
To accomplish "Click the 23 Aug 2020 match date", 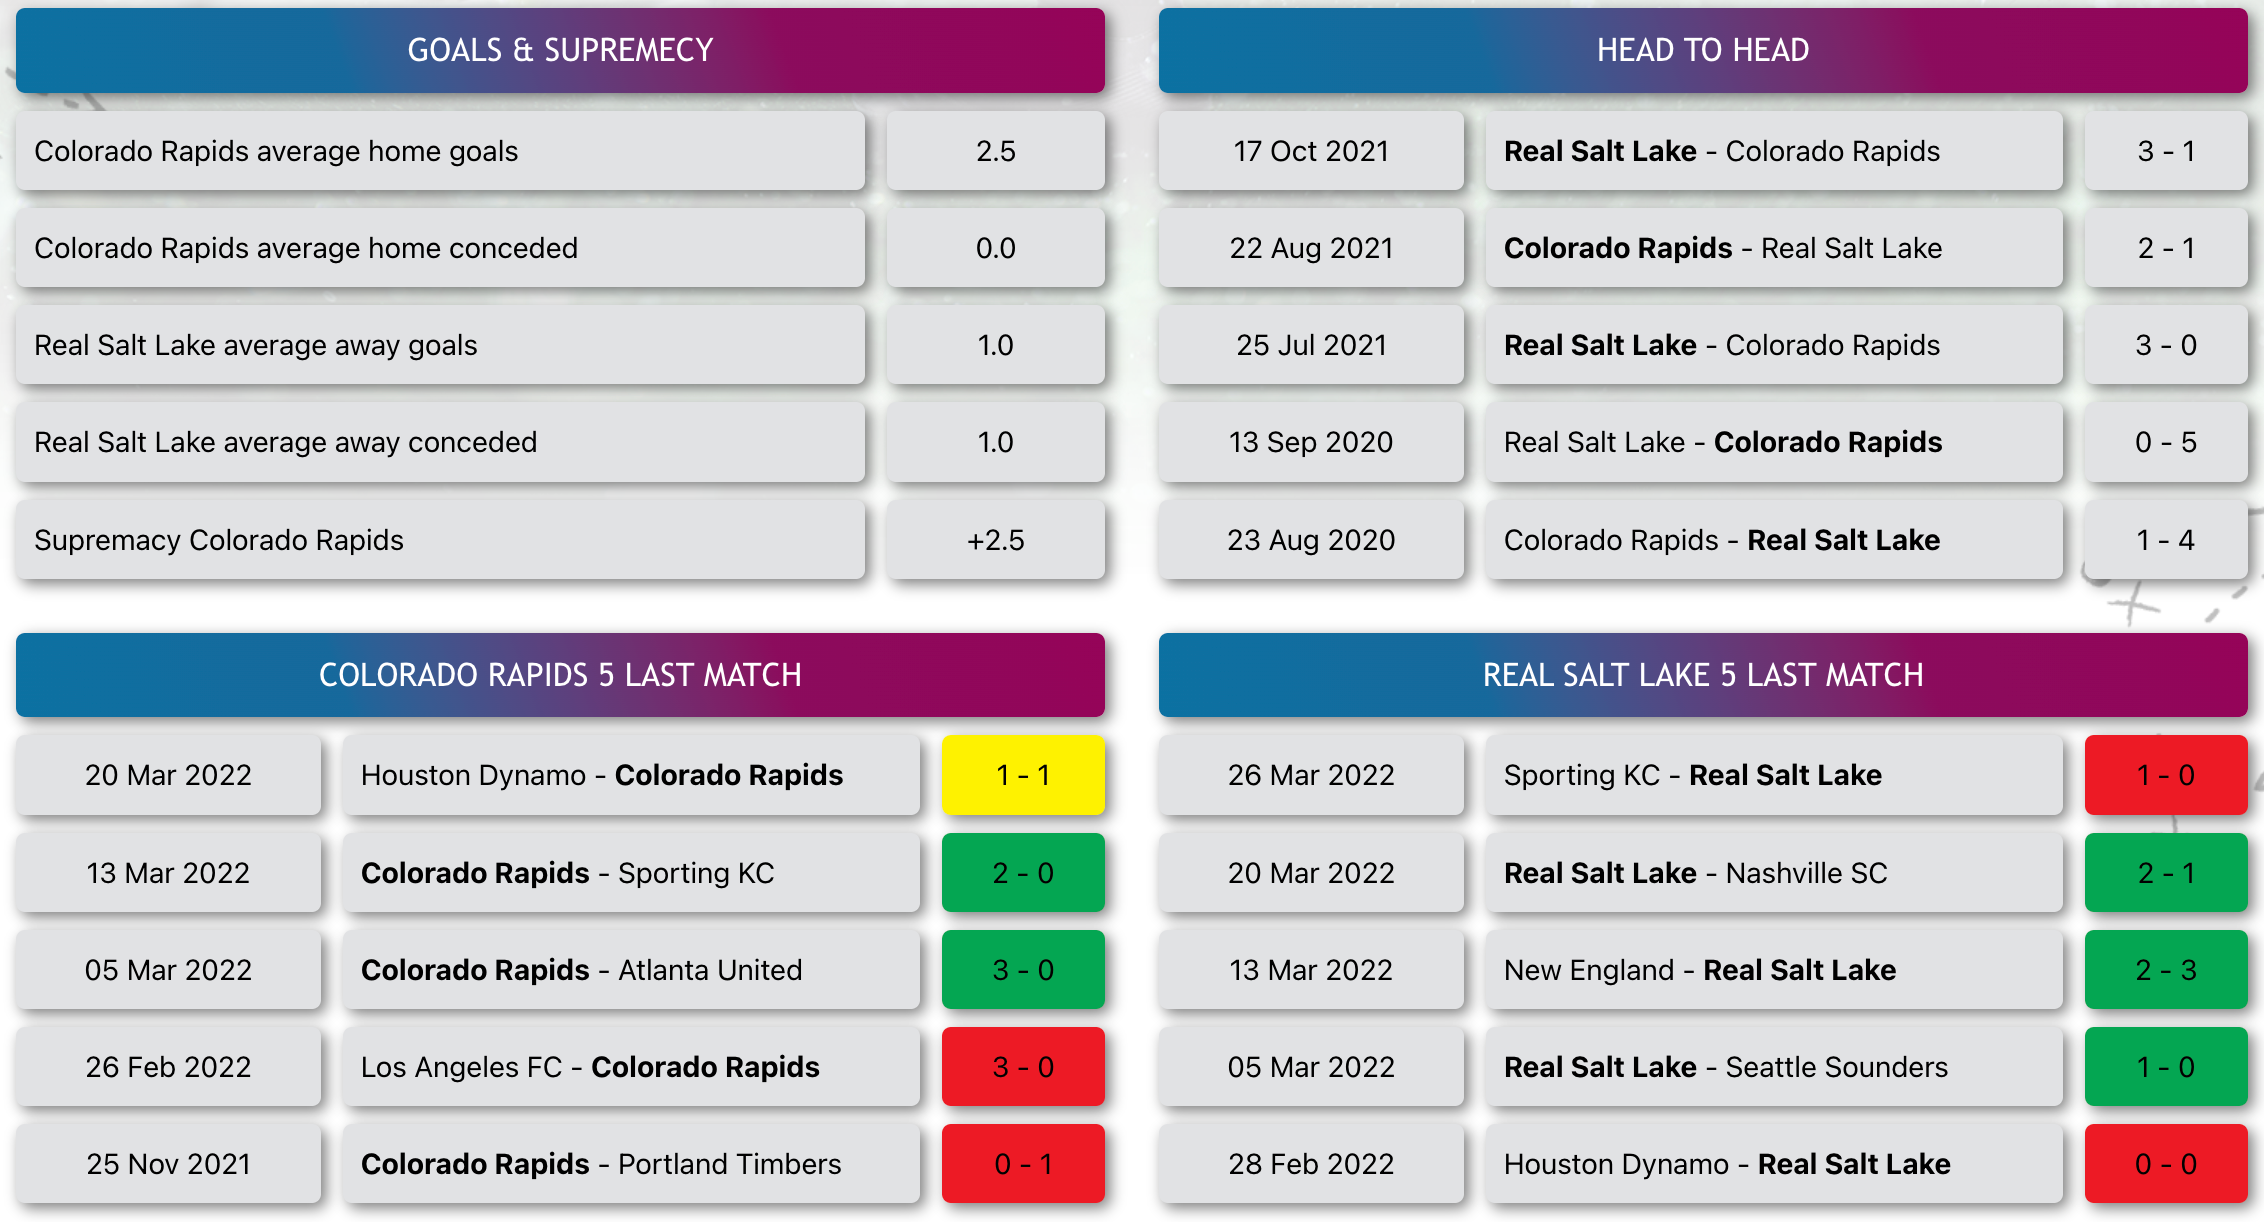I will coord(1311,540).
